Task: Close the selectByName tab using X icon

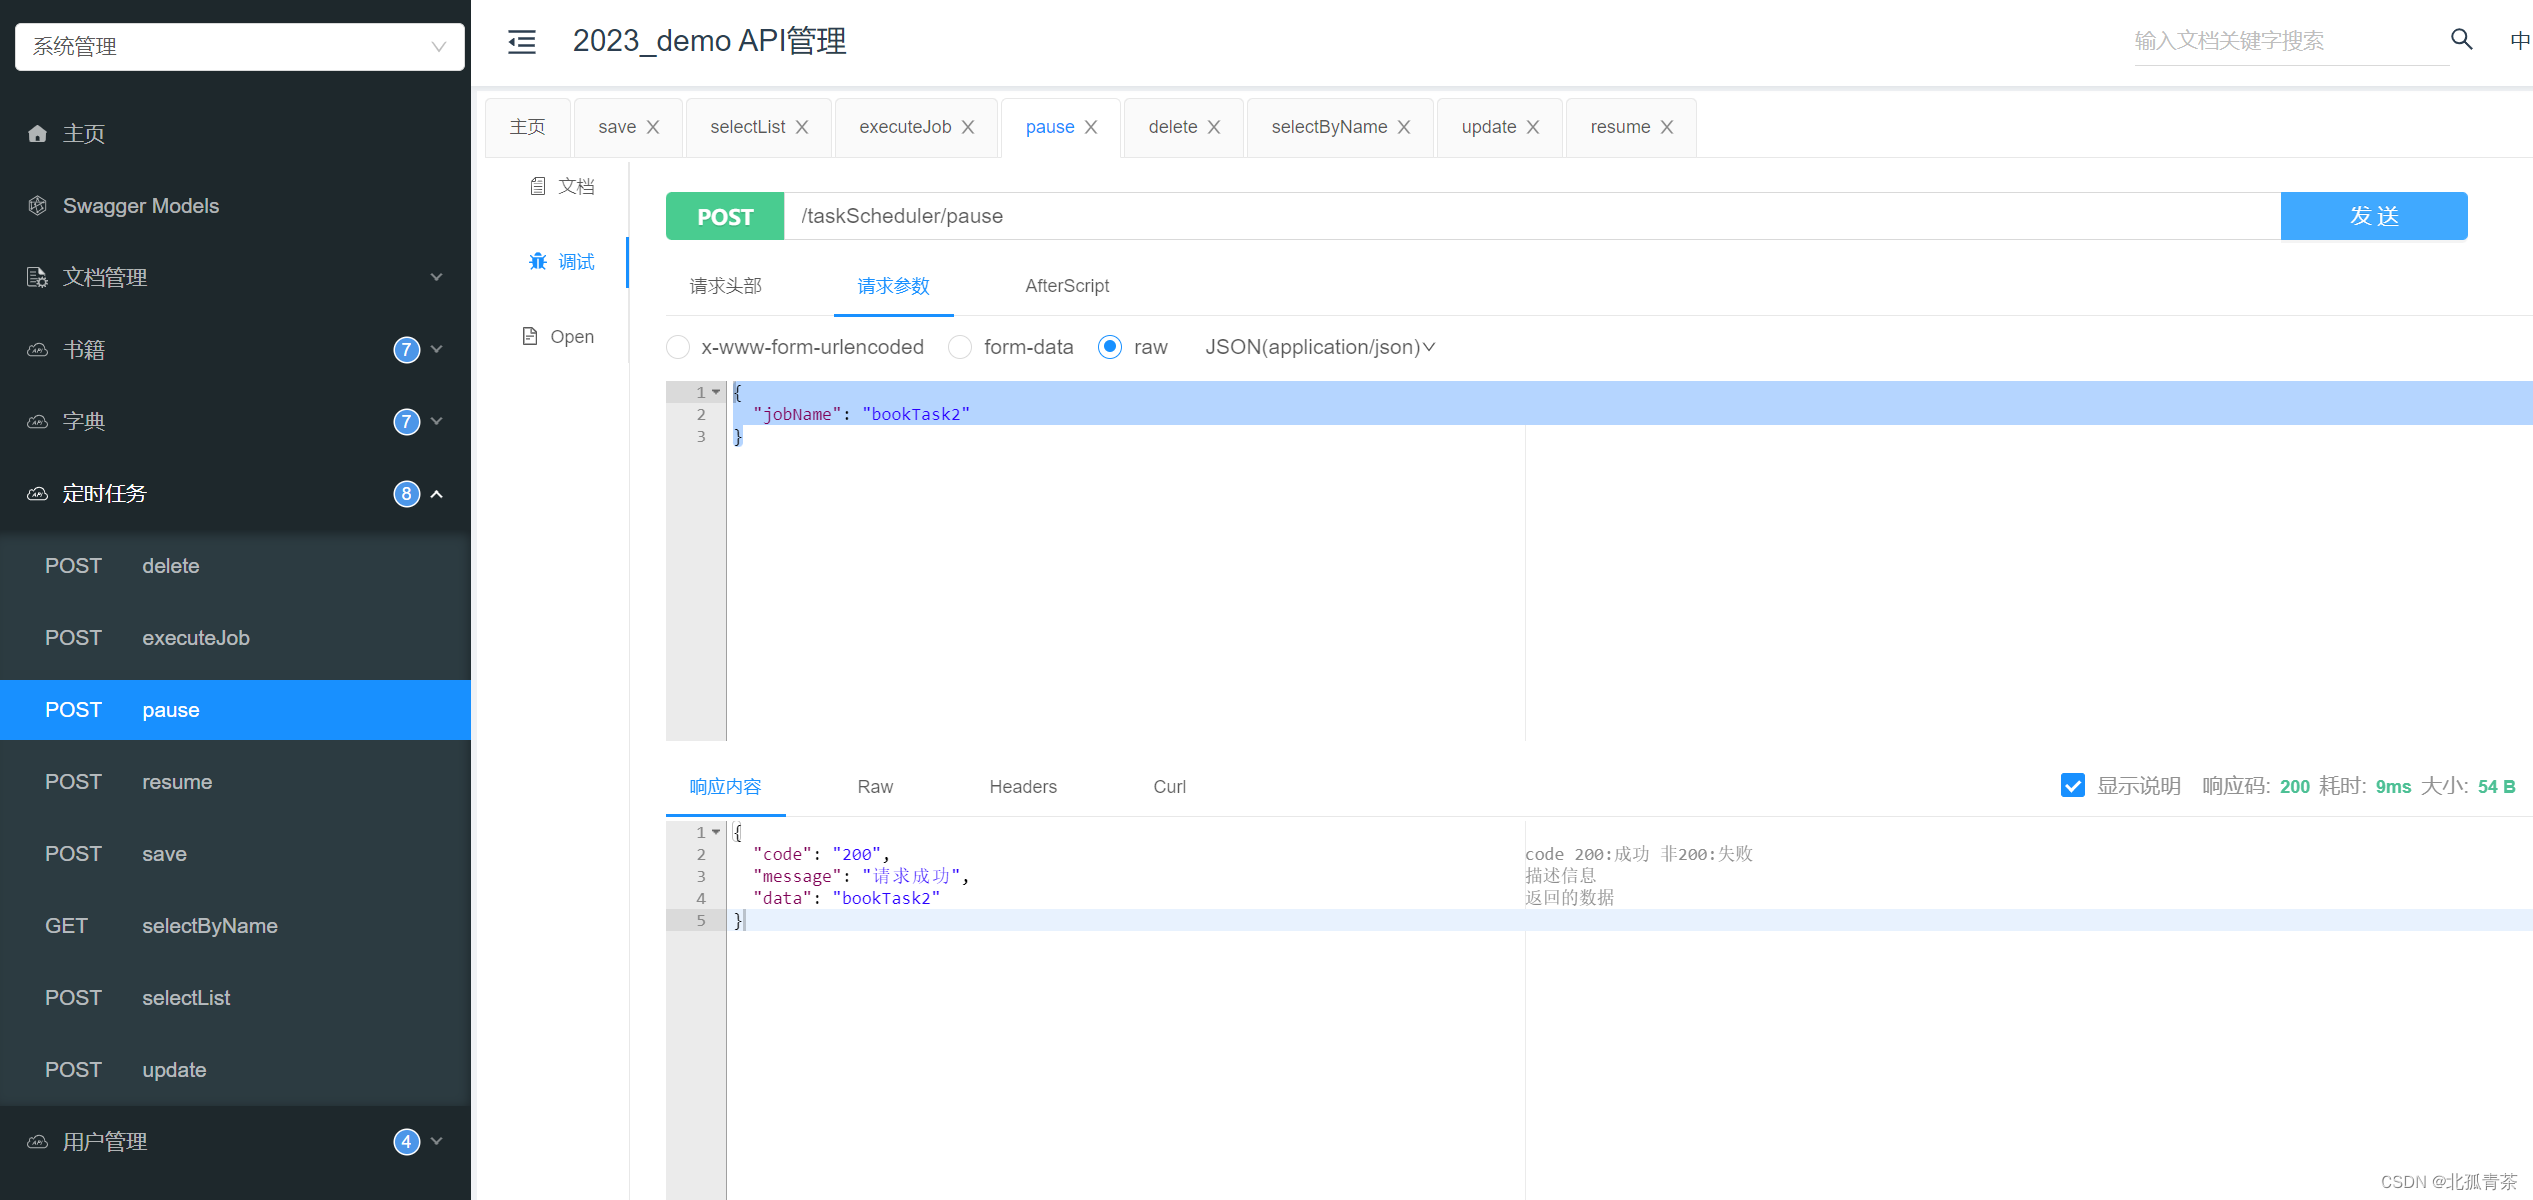Action: [1404, 127]
